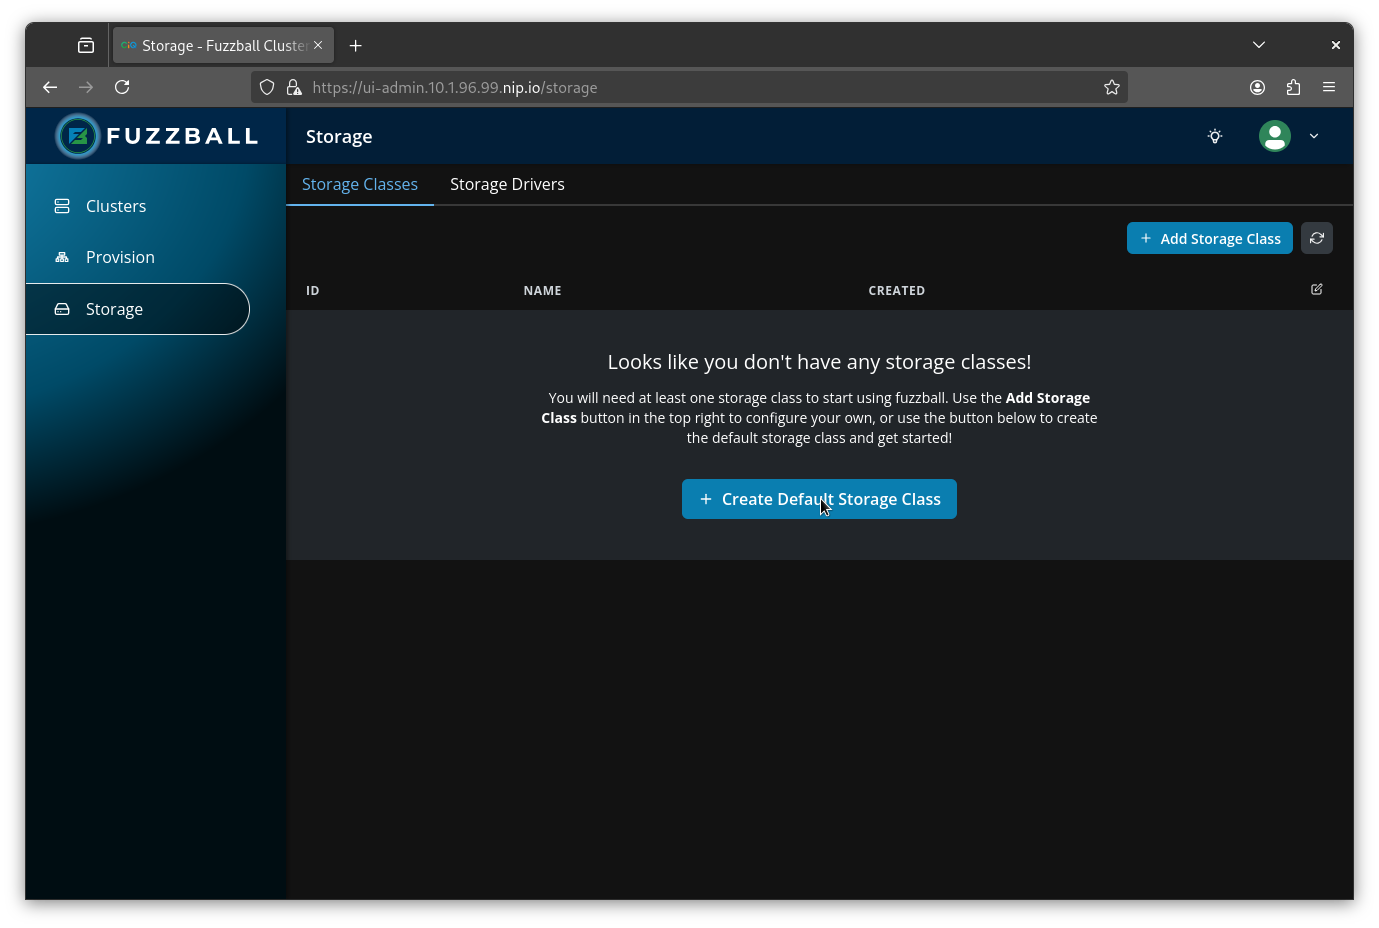Bookmark this page with the star icon

1112,87
